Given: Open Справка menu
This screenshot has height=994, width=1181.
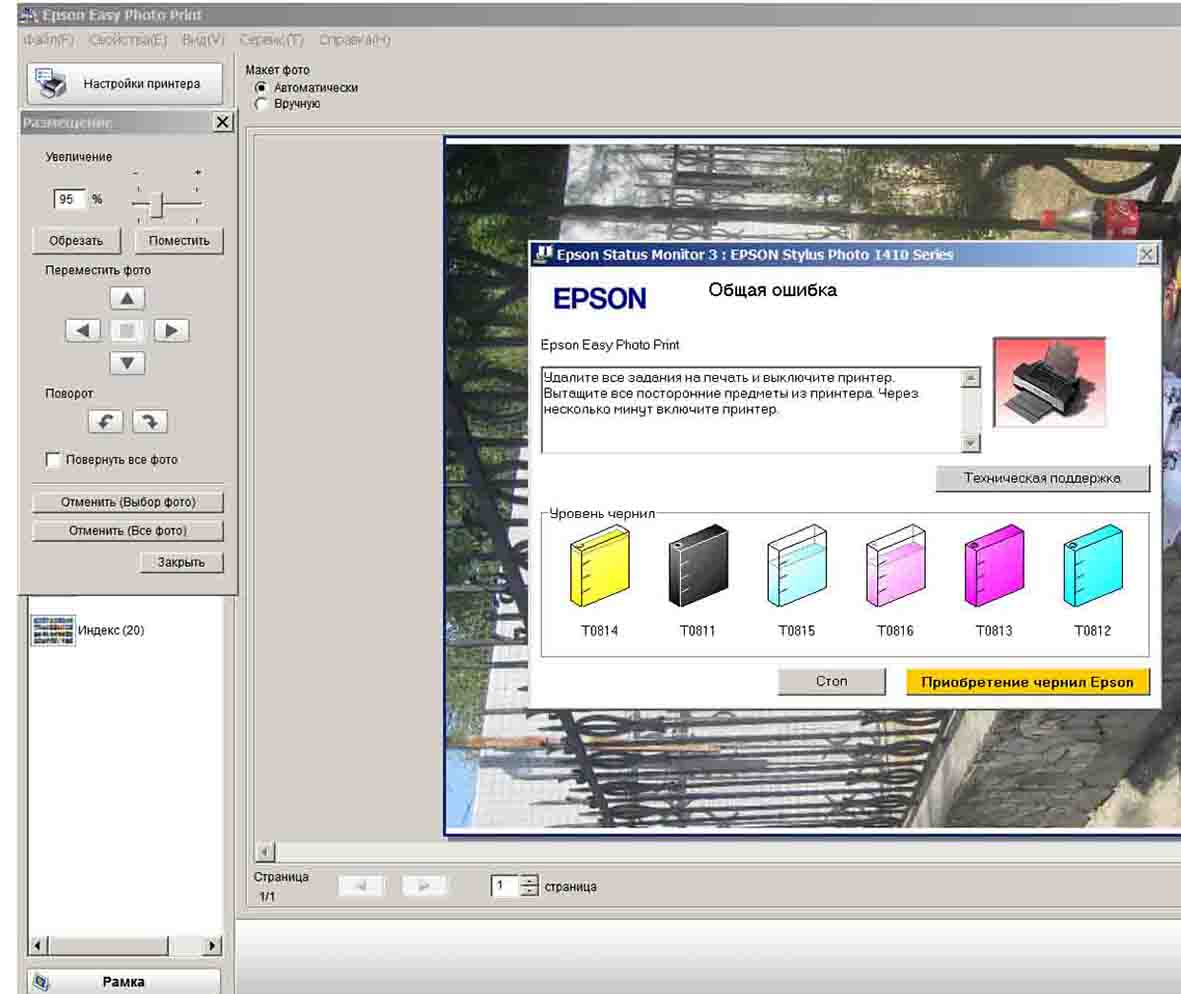Looking at the screenshot, I should [355, 40].
